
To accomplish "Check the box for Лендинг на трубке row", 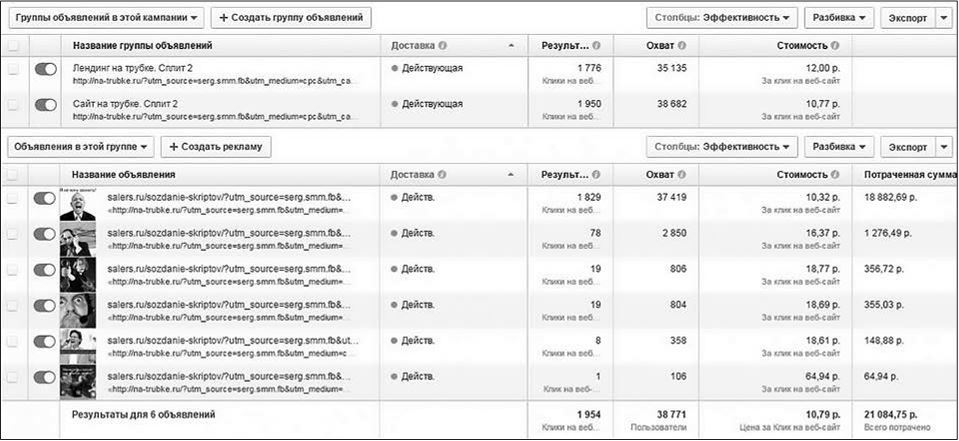I will click(13, 69).
